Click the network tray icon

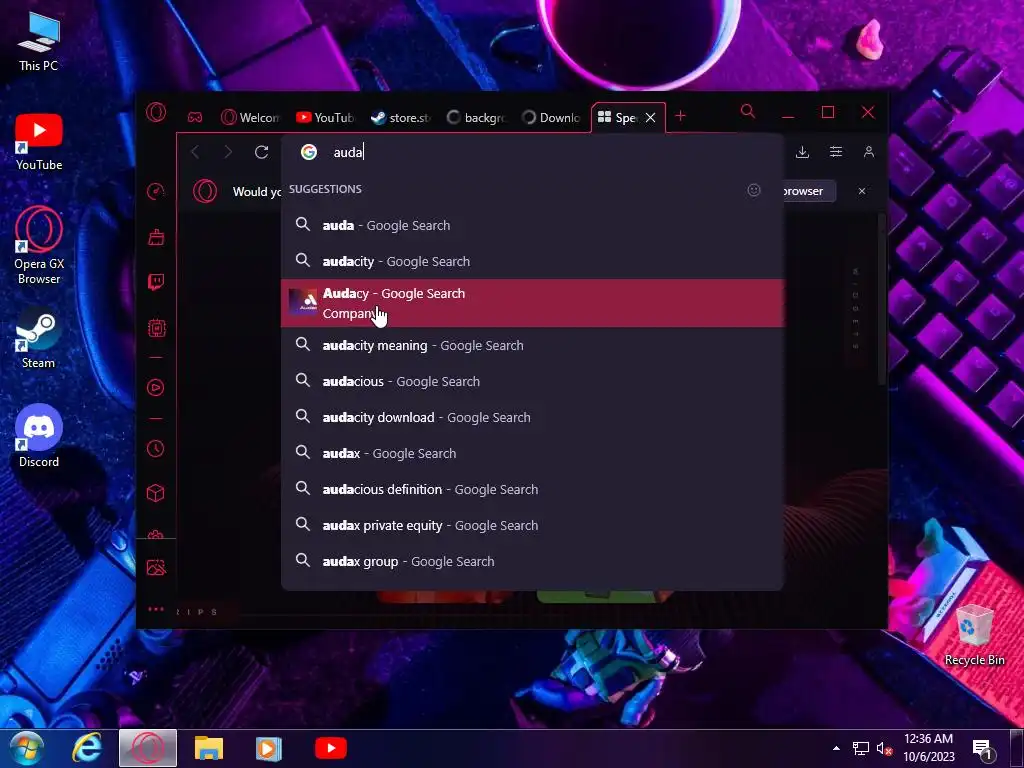coord(861,748)
